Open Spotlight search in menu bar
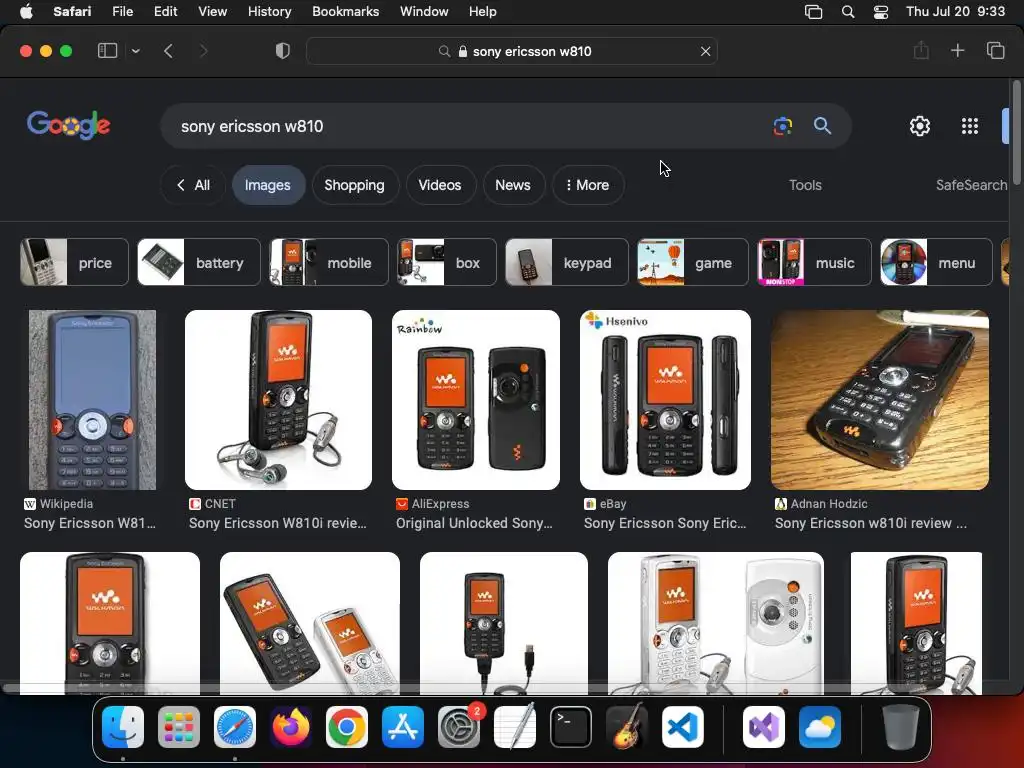Viewport: 1024px width, 768px height. coord(848,11)
